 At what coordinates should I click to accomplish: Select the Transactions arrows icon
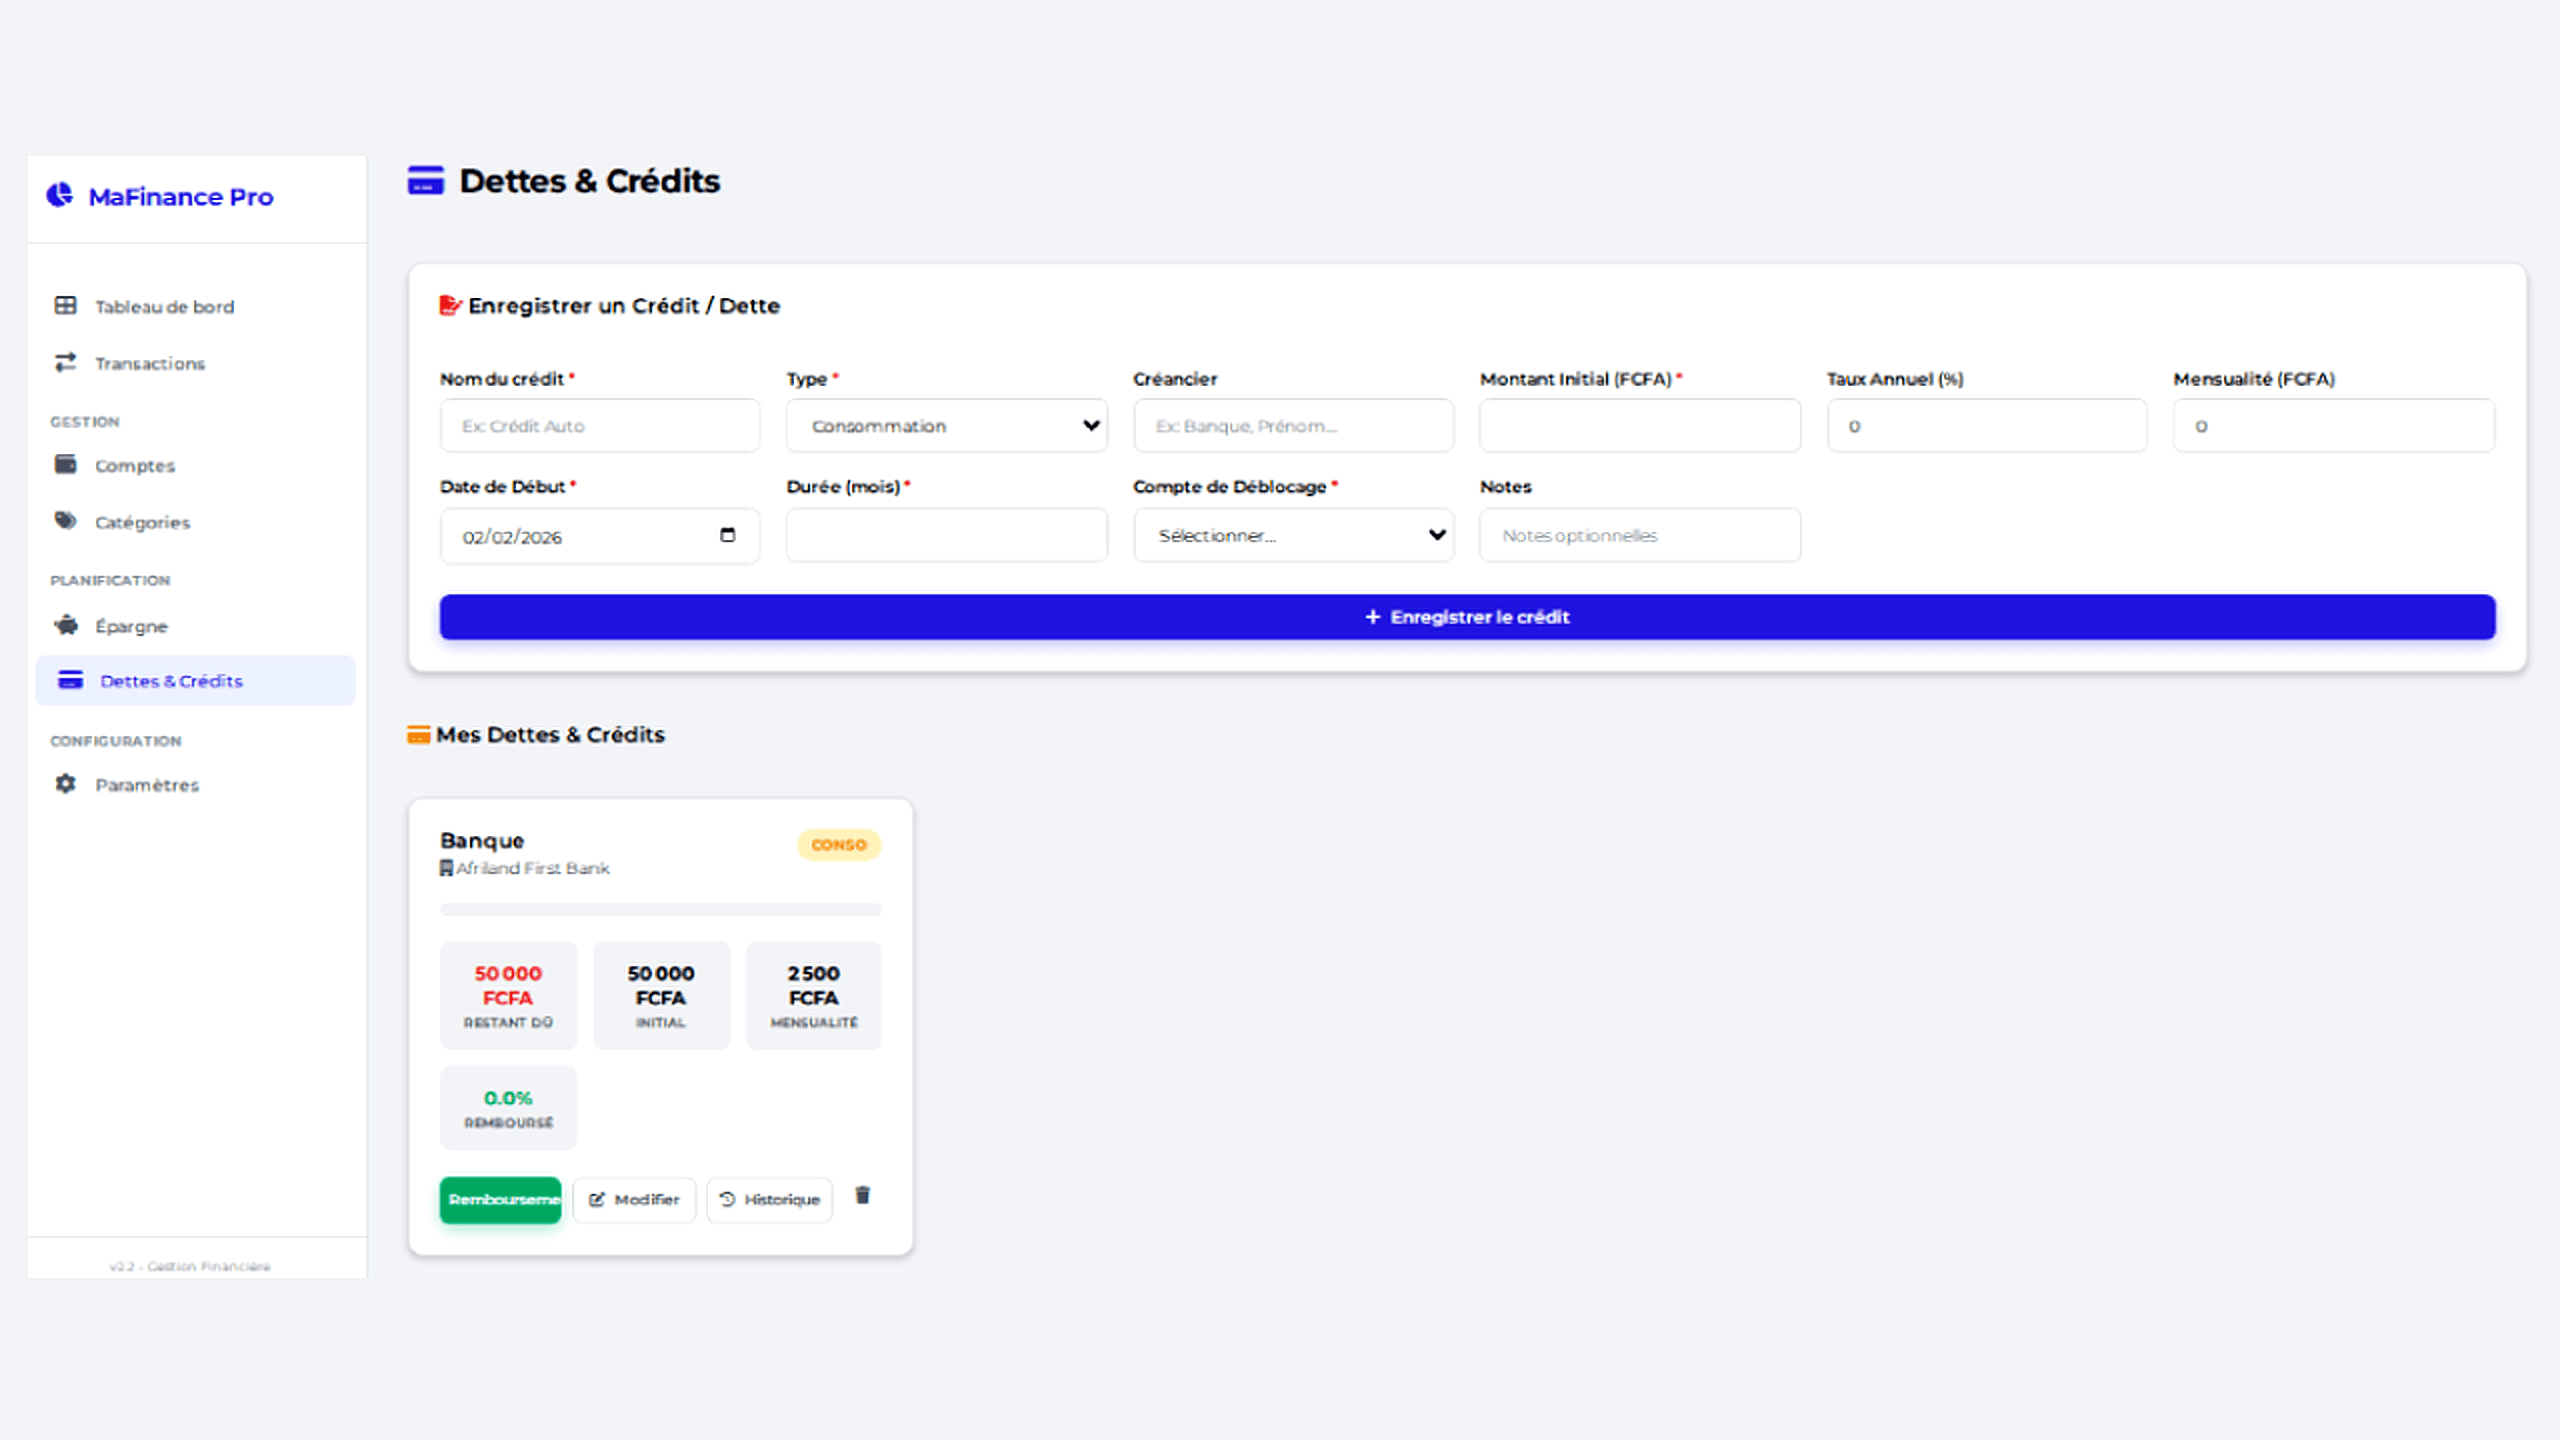pyautogui.click(x=64, y=363)
